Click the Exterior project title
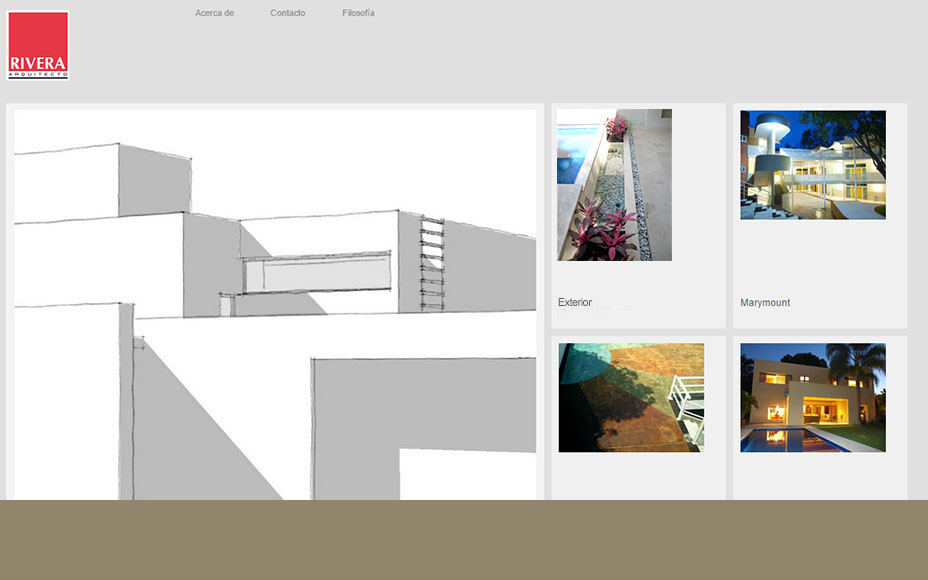Screen dimensions: 928x580 (x=575, y=302)
